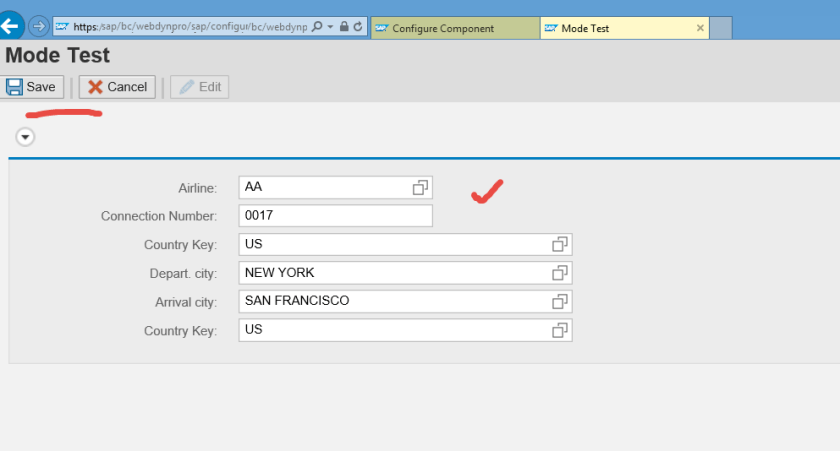Image resolution: width=840 pixels, height=451 pixels.
Task: Click the Edit toolbar button
Action: [x=199, y=87]
